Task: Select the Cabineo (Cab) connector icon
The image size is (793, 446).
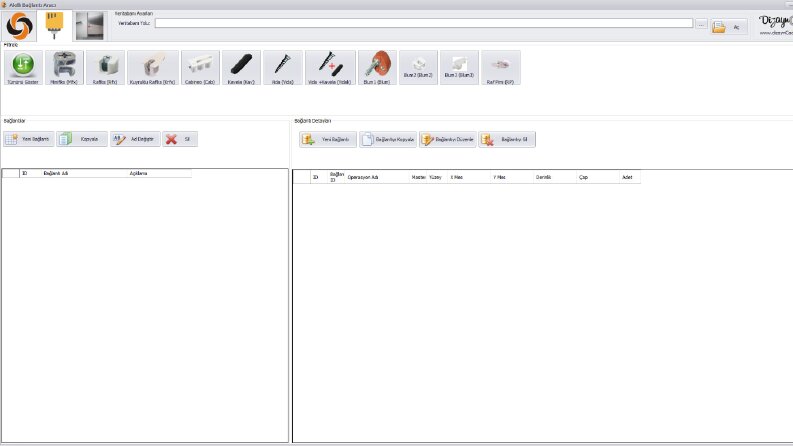Action: pyautogui.click(x=200, y=68)
